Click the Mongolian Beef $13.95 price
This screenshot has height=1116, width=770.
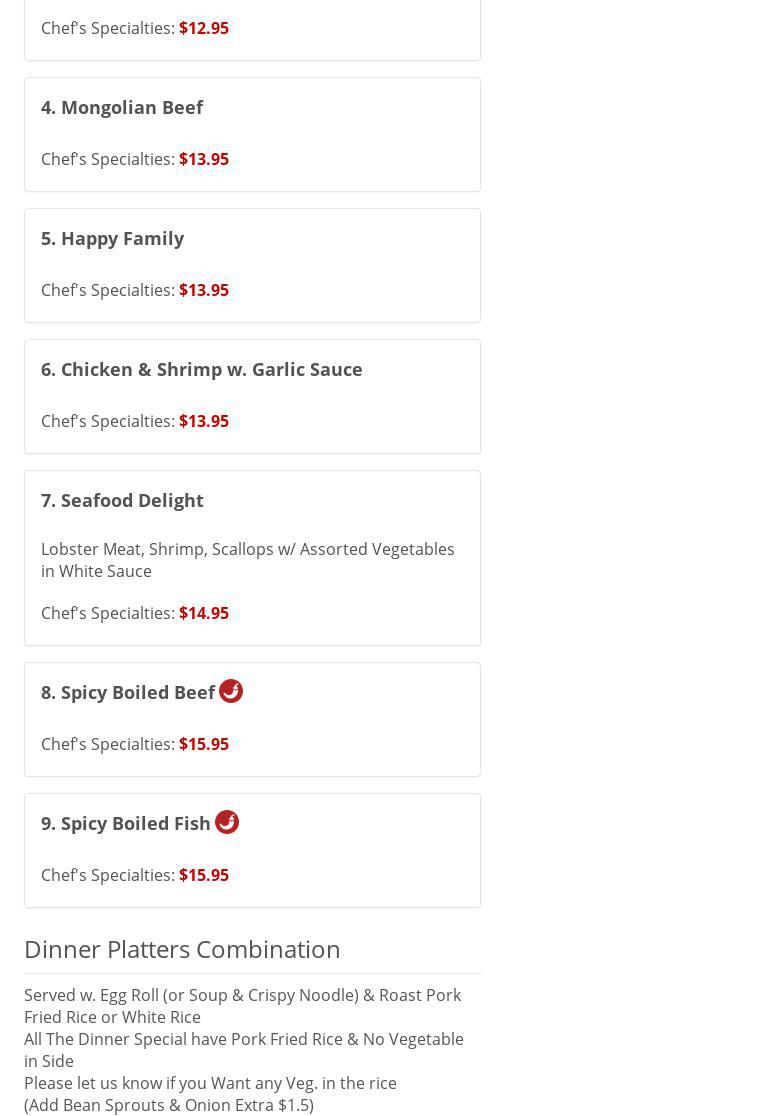coord(203,159)
